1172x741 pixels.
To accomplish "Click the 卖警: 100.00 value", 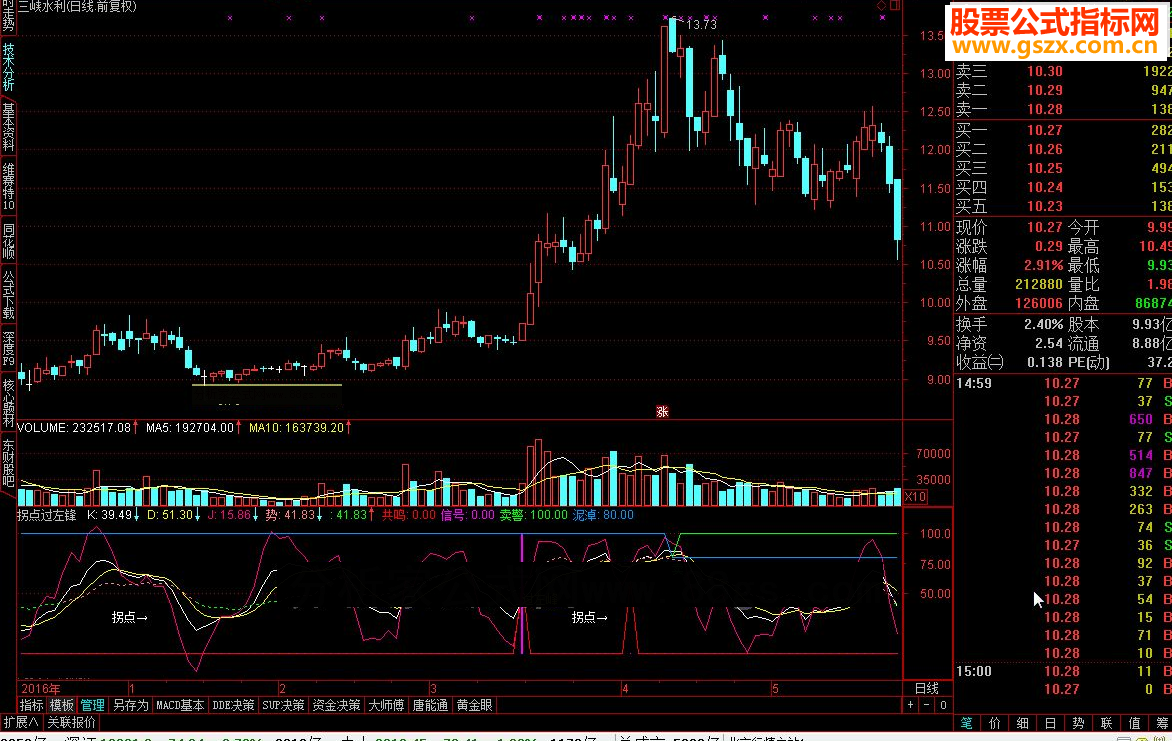I will (x=534, y=515).
